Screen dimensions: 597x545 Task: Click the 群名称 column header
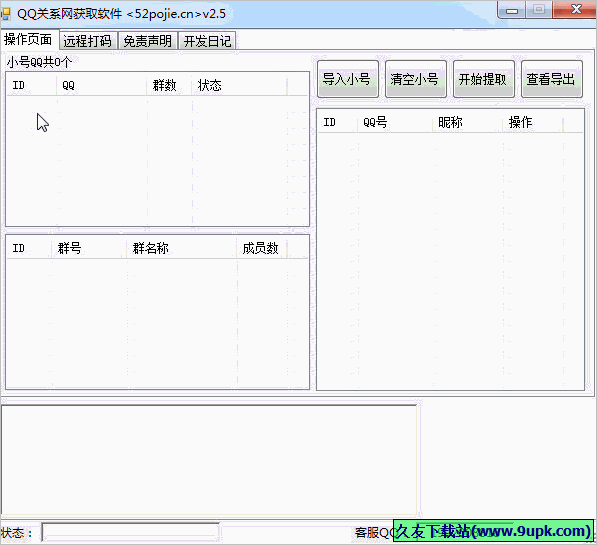181,248
